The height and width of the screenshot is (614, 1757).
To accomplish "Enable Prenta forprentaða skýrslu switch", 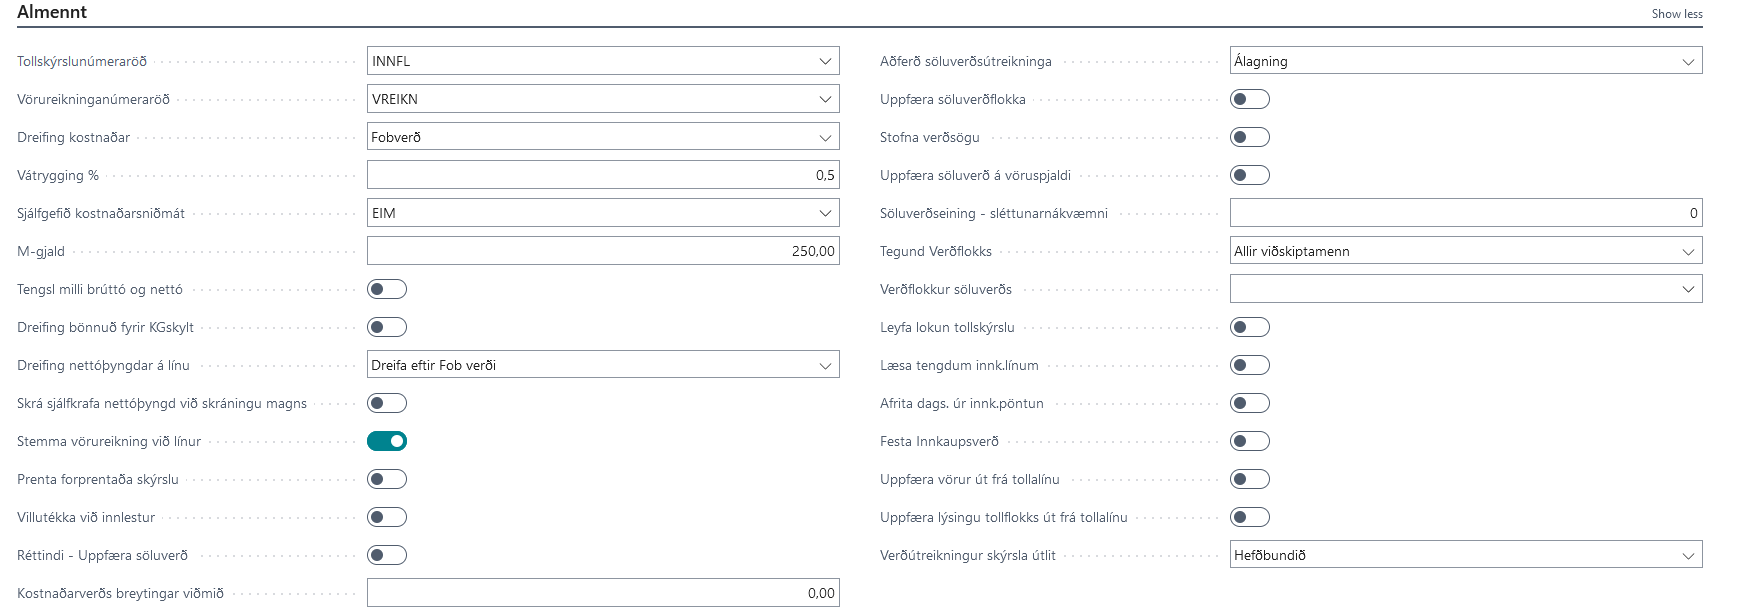I will [x=387, y=479].
